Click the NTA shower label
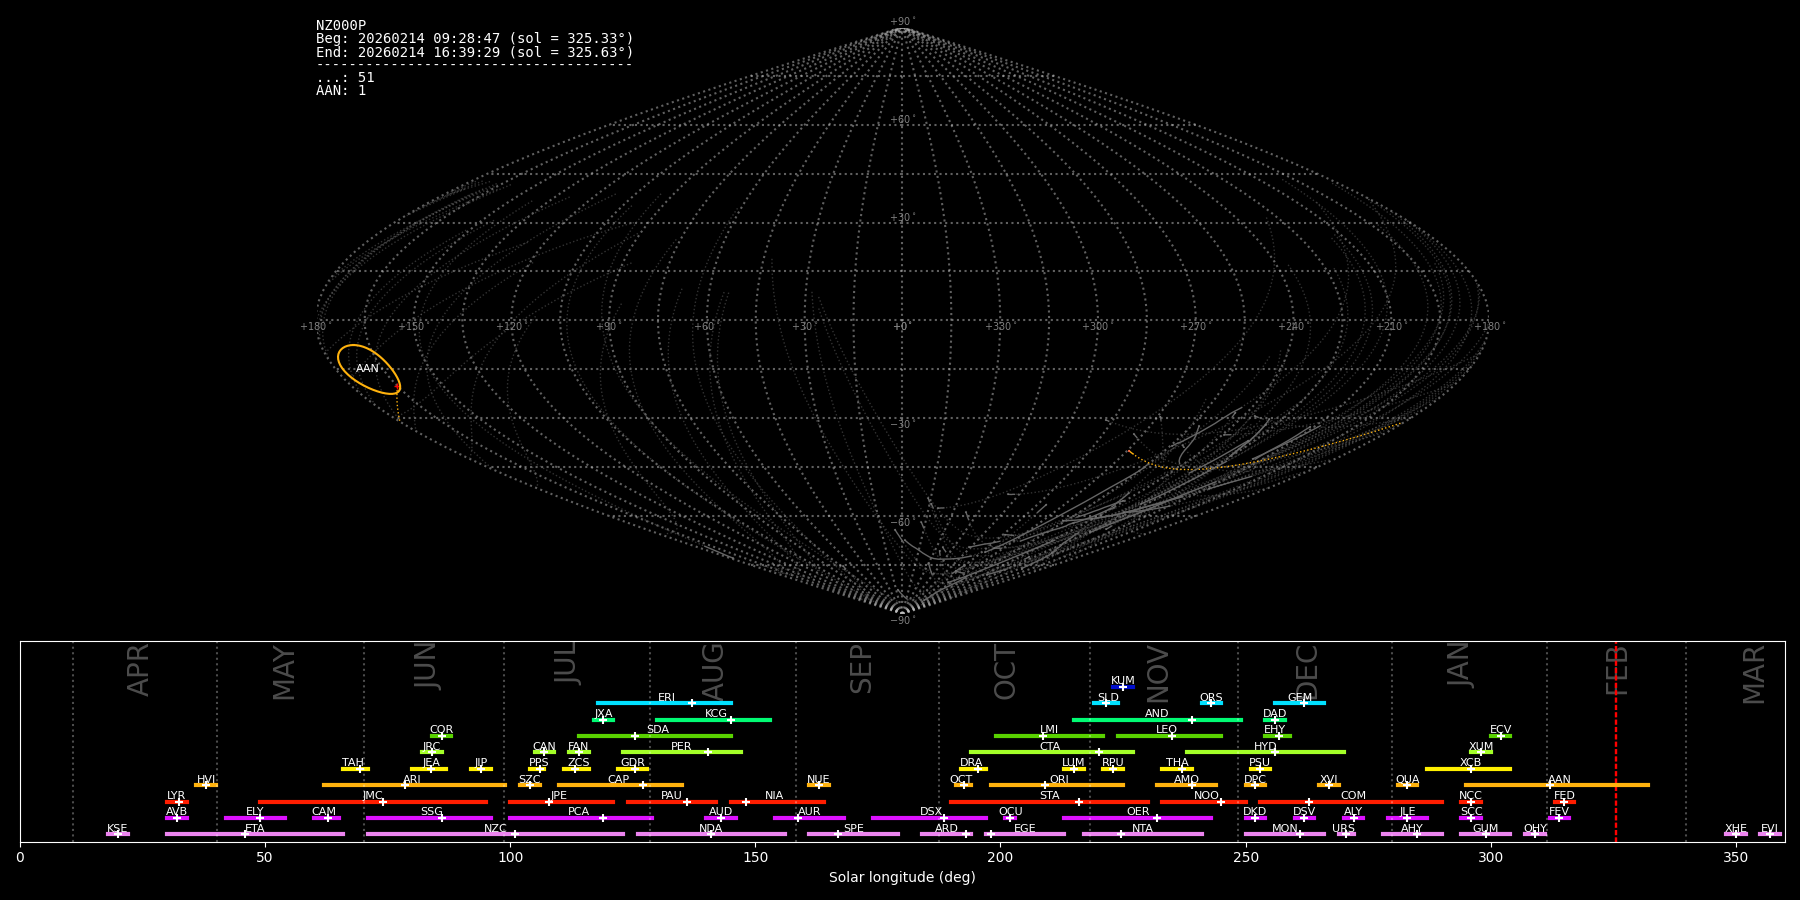The image size is (1800, 900). tap(1142, 829)
